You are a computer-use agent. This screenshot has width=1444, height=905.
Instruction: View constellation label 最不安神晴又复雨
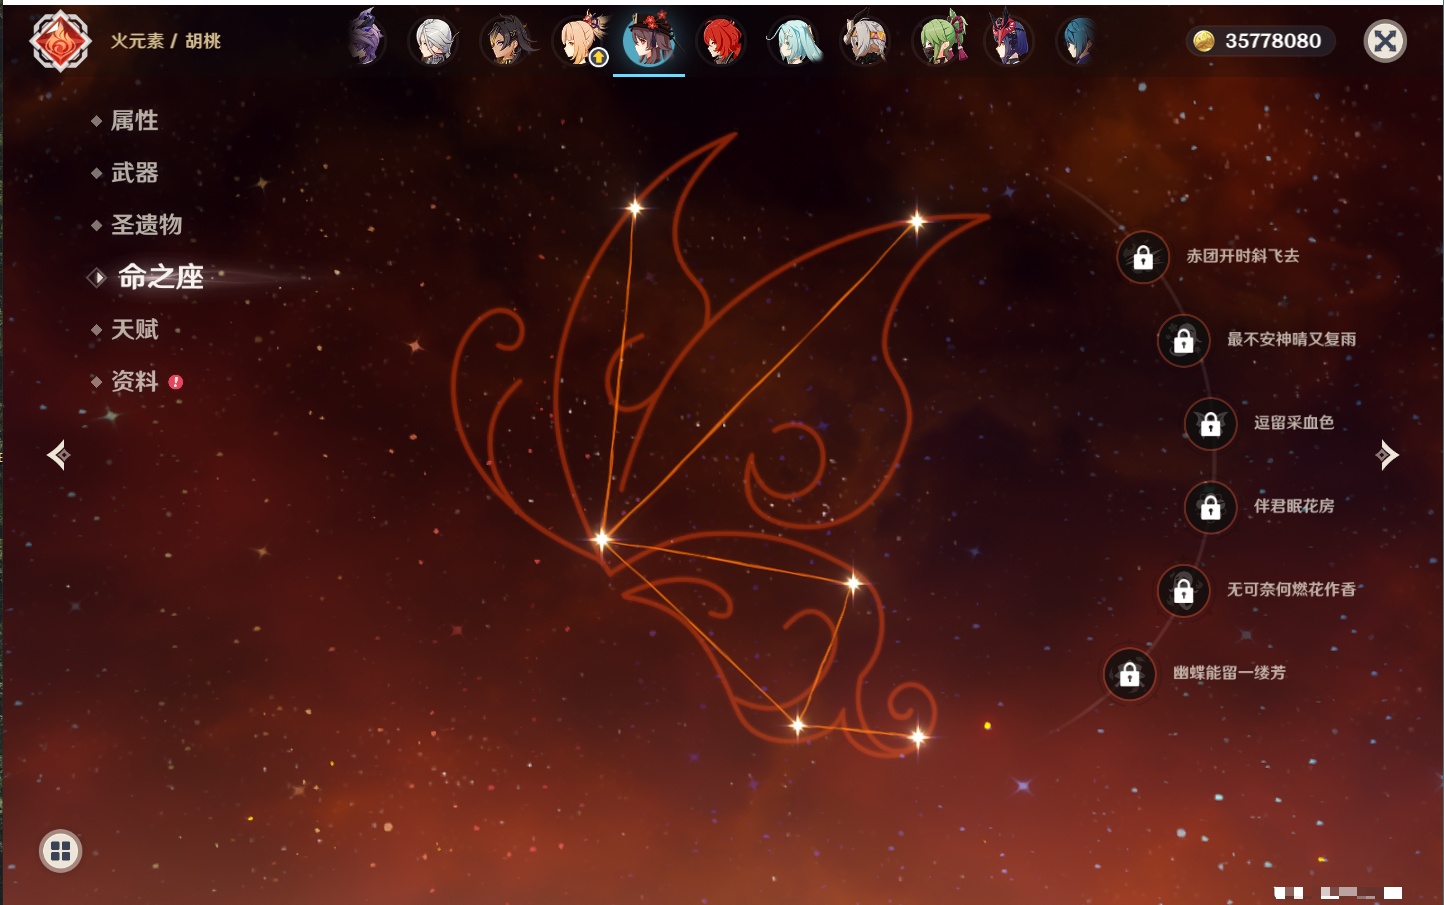[x=1292, y=339]
